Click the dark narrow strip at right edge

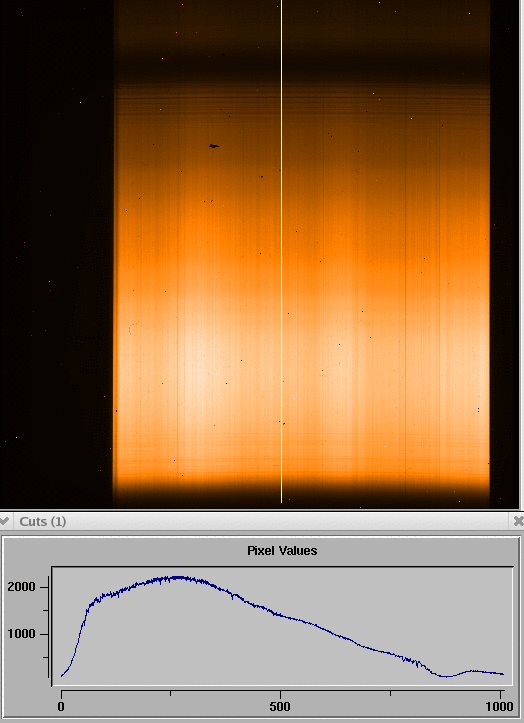coord(505,254)
